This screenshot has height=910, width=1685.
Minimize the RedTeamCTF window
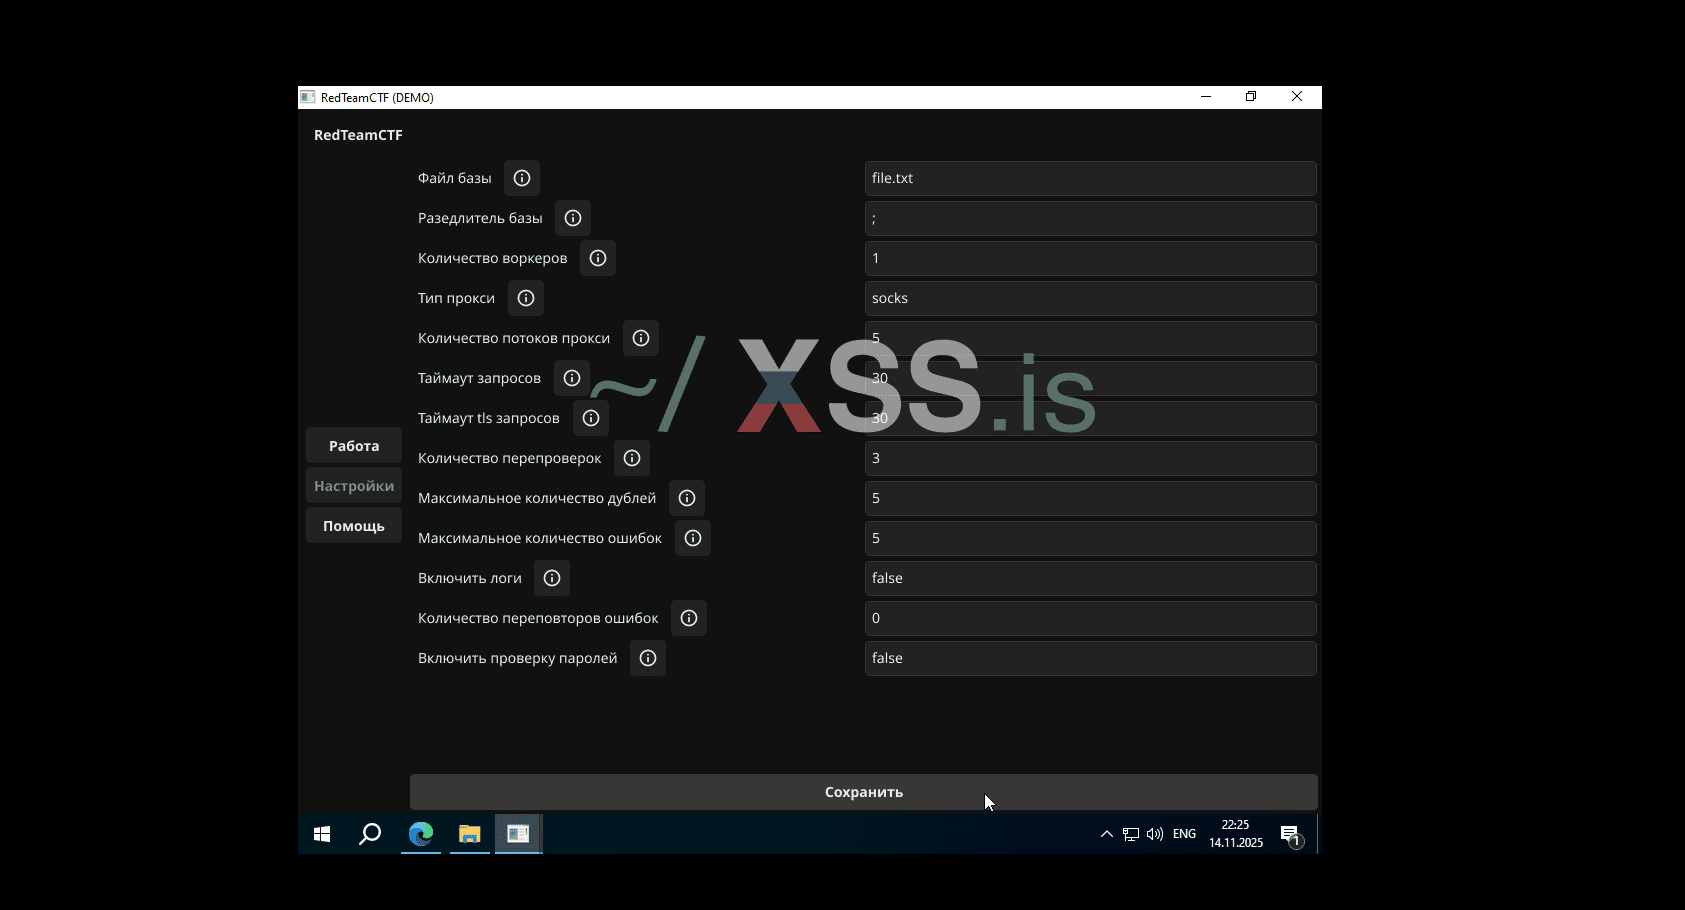tap(1206, 97)
